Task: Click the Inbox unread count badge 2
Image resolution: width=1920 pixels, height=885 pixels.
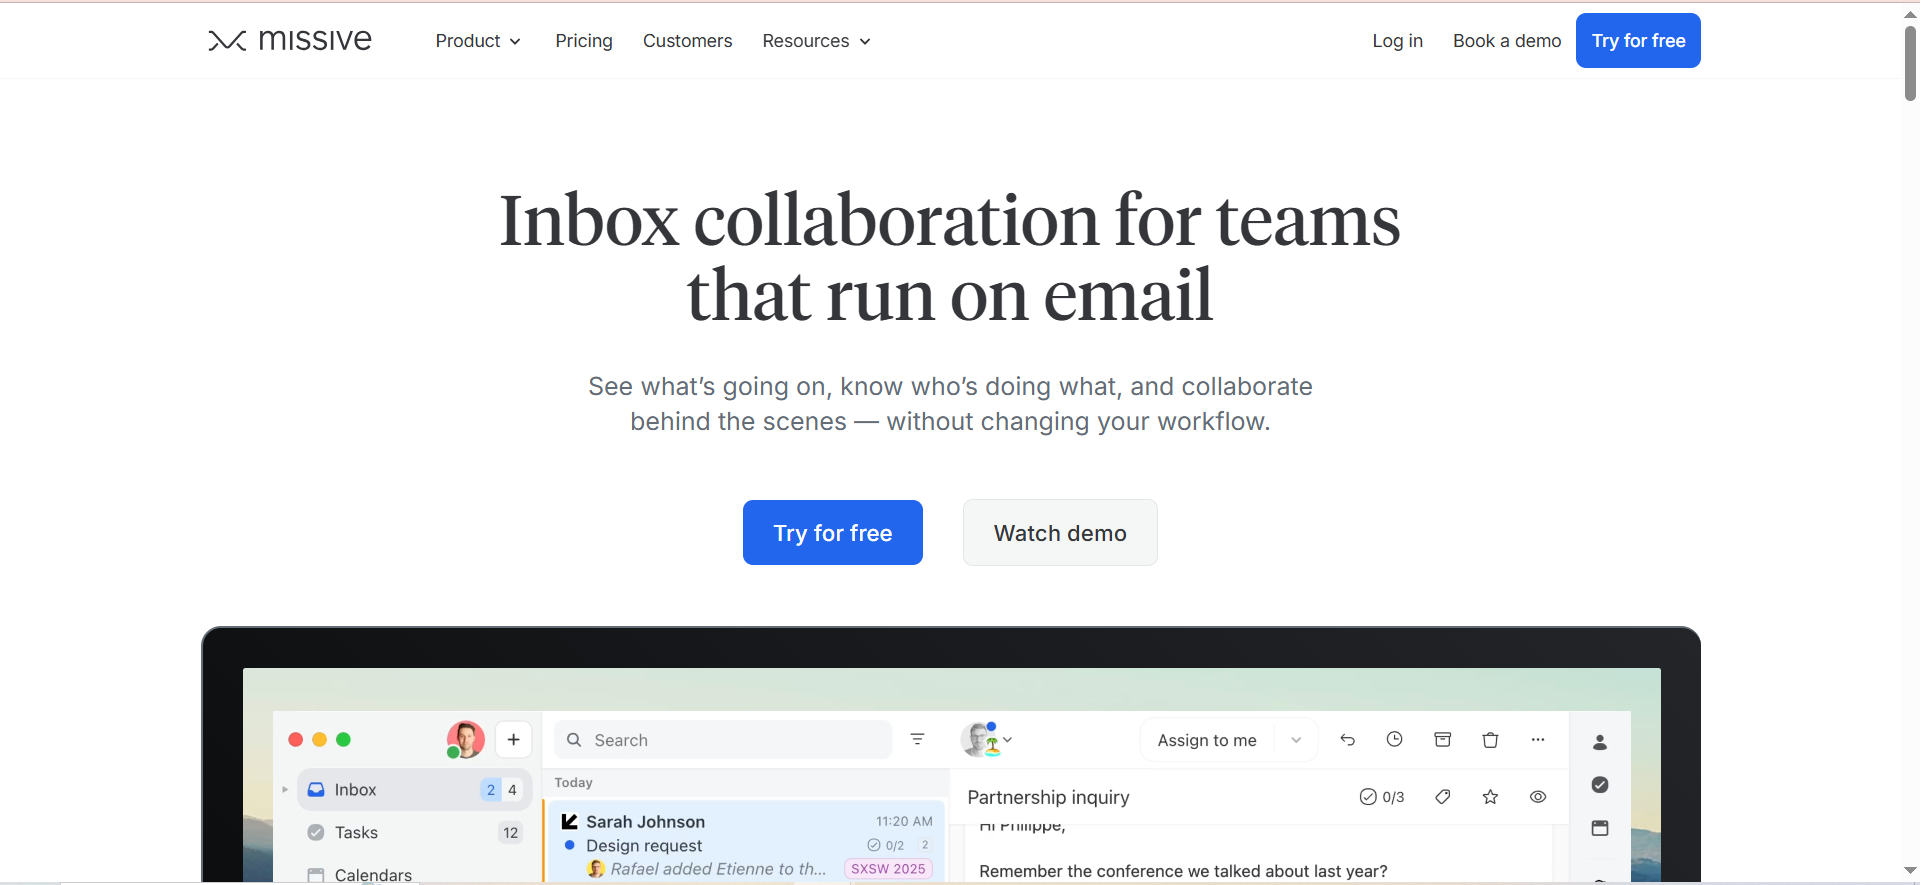Action: click(x=490, y=790)
